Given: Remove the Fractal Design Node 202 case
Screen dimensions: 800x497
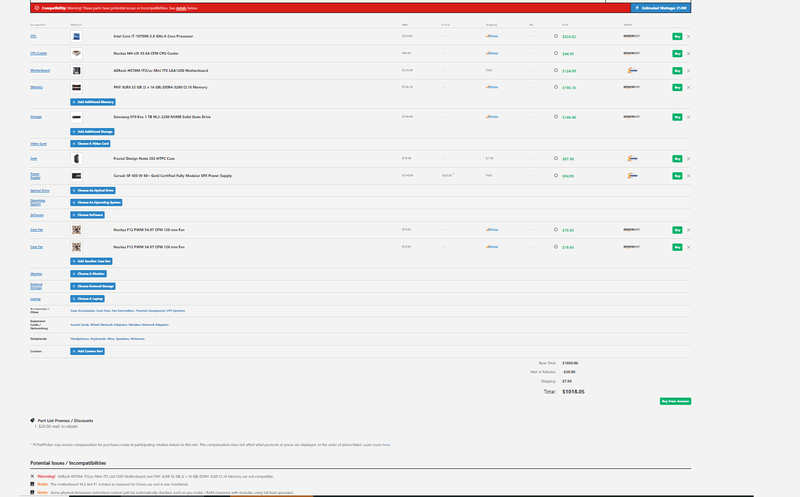Looking at the screenshot, I should [688, 159].
